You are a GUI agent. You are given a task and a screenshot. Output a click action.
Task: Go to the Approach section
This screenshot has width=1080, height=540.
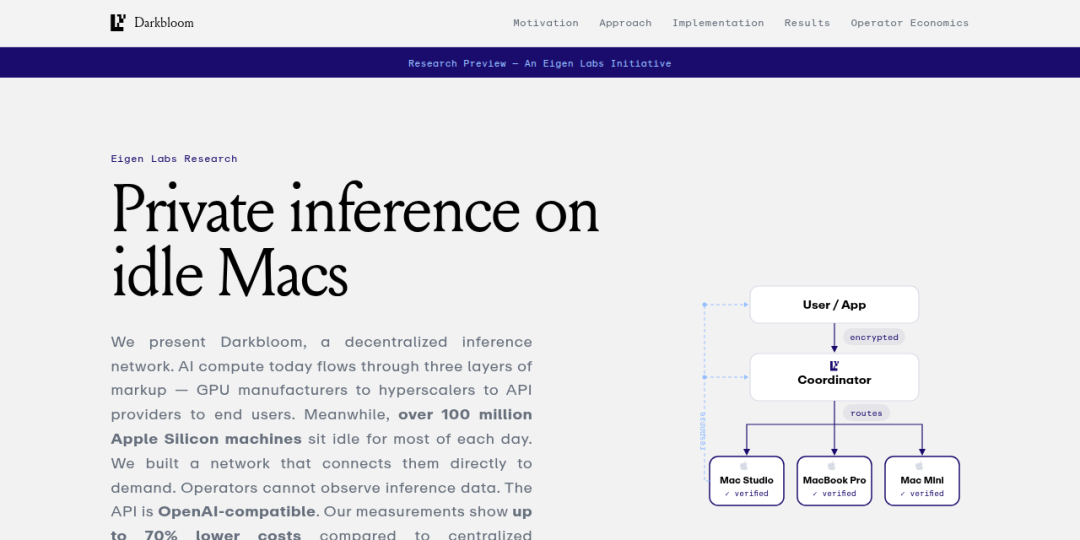[625, 23]
